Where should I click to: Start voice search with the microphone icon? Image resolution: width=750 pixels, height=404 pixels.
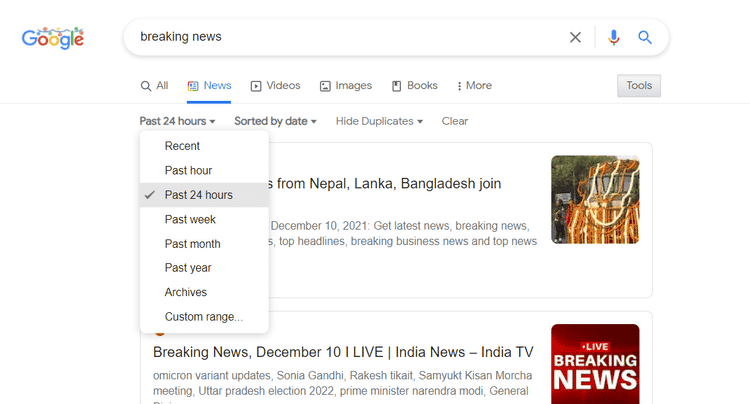click(614, 37)
